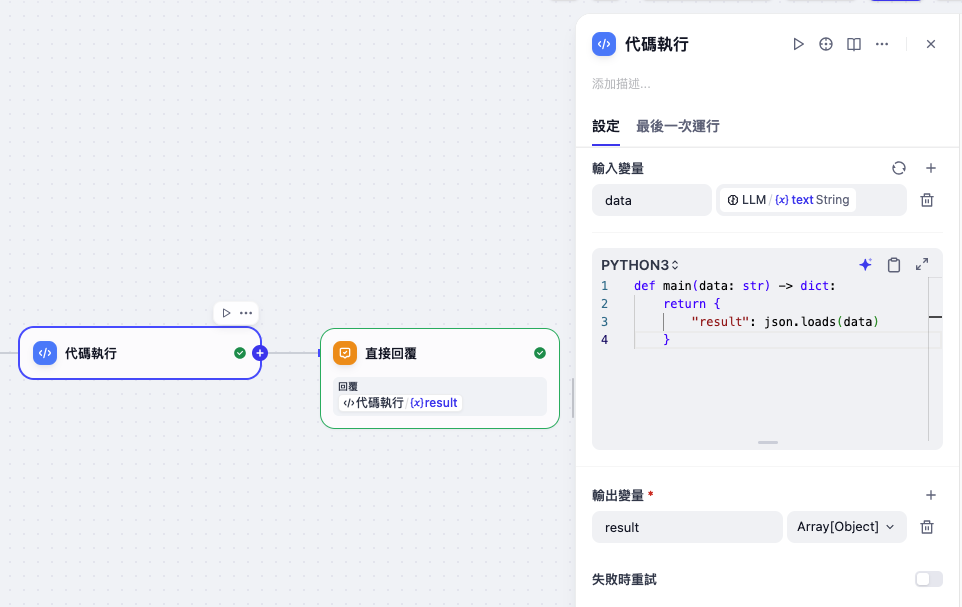This screenshot has width=962, height=607.
Task: Add a new output variable
Action: click(930, 495)
